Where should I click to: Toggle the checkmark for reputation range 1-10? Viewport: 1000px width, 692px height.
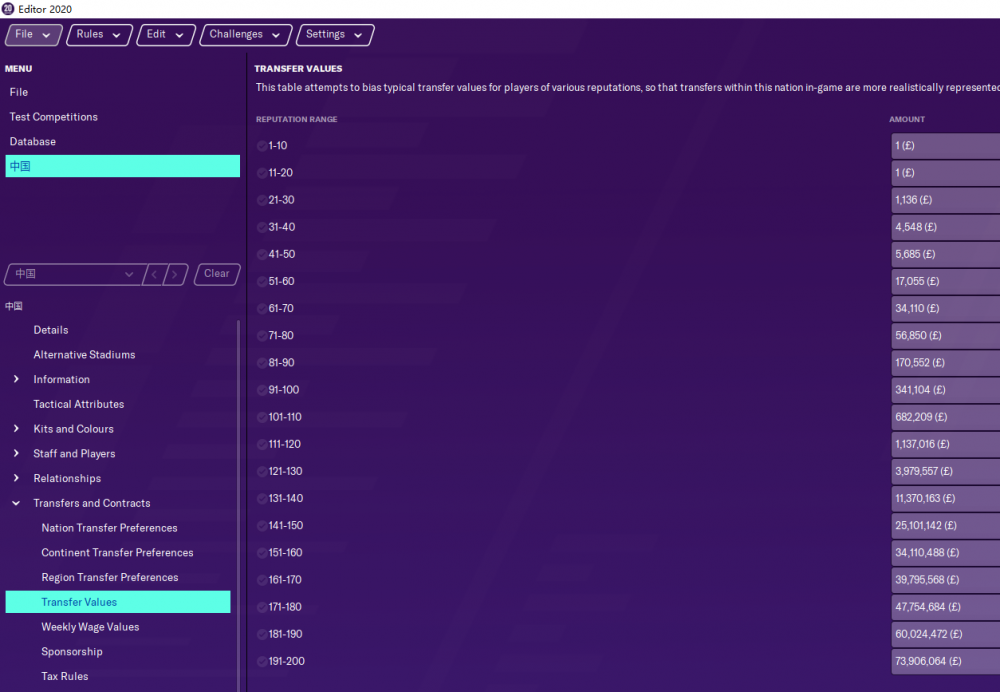[x=262, y=146]
